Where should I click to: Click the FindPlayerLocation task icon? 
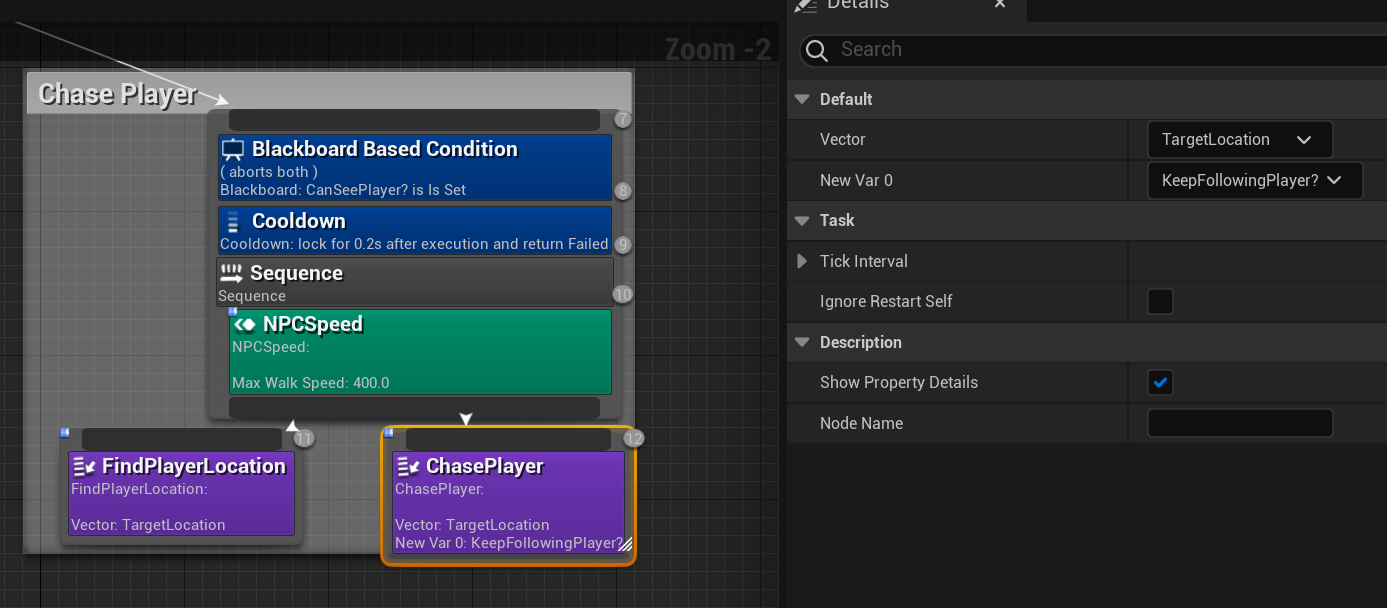point(85,466)
